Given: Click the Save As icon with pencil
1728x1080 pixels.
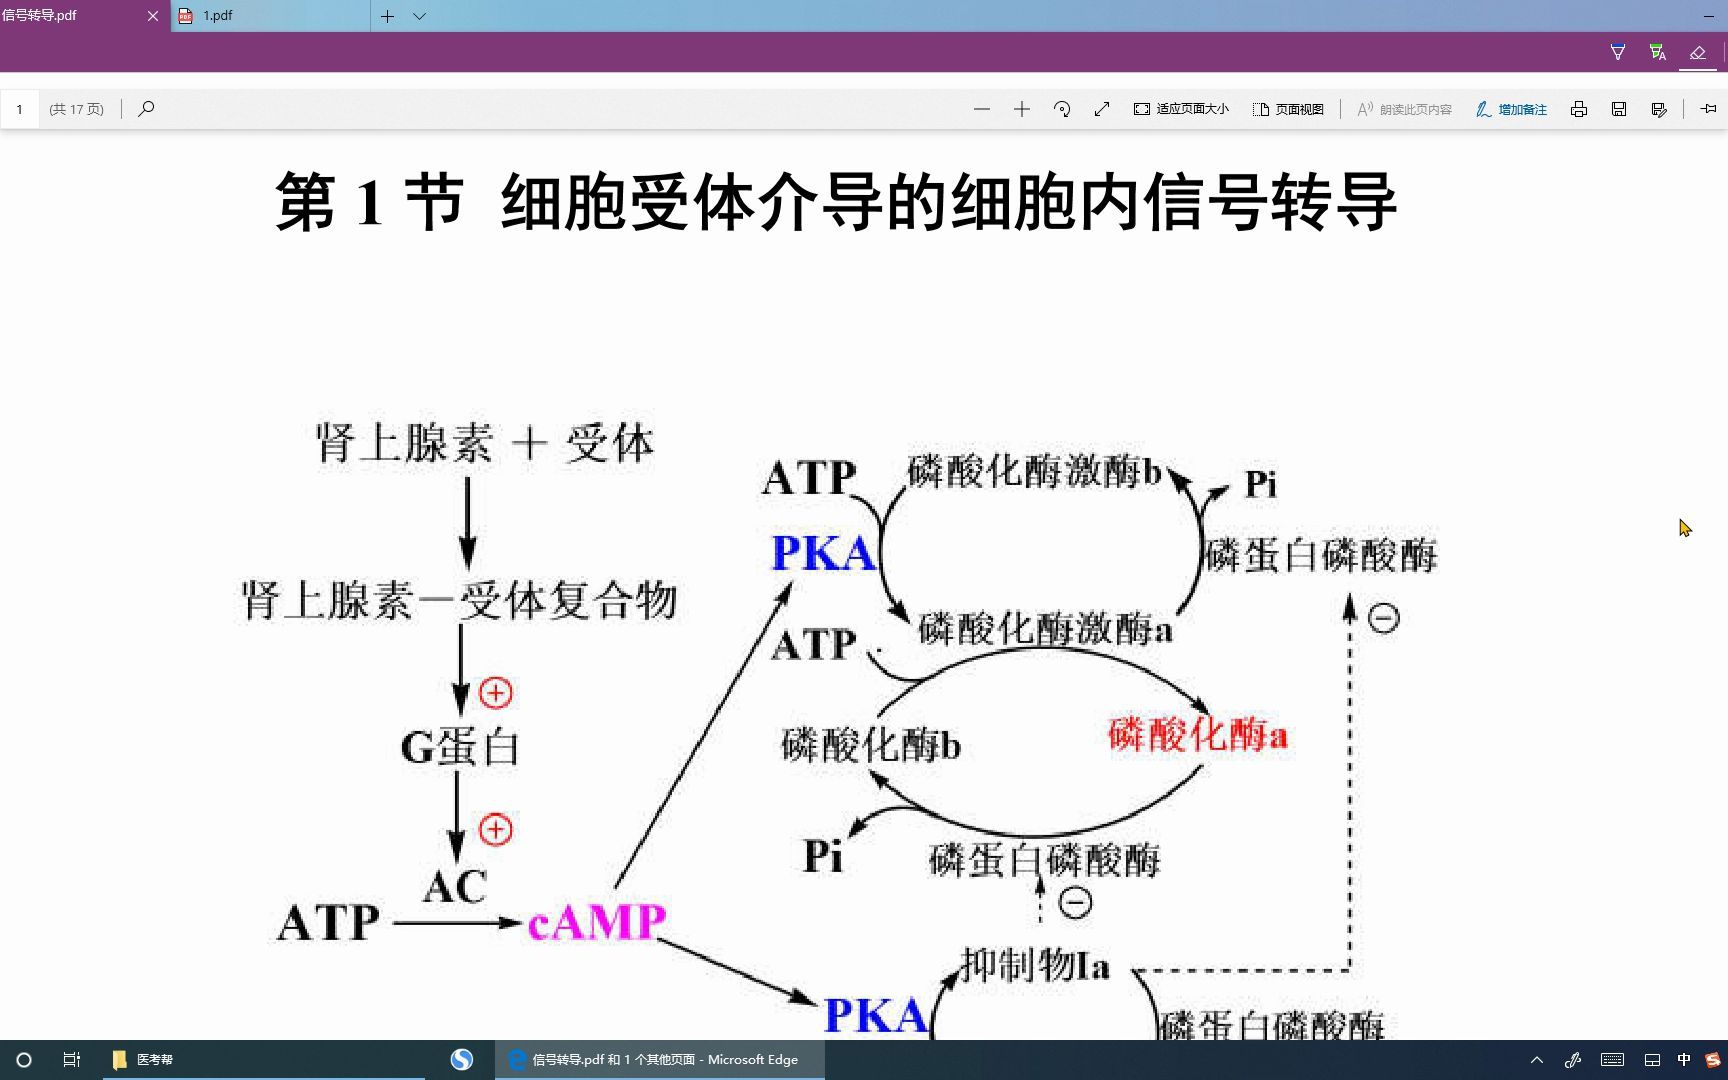Looking at the screenshot, I should point(1659,109).
